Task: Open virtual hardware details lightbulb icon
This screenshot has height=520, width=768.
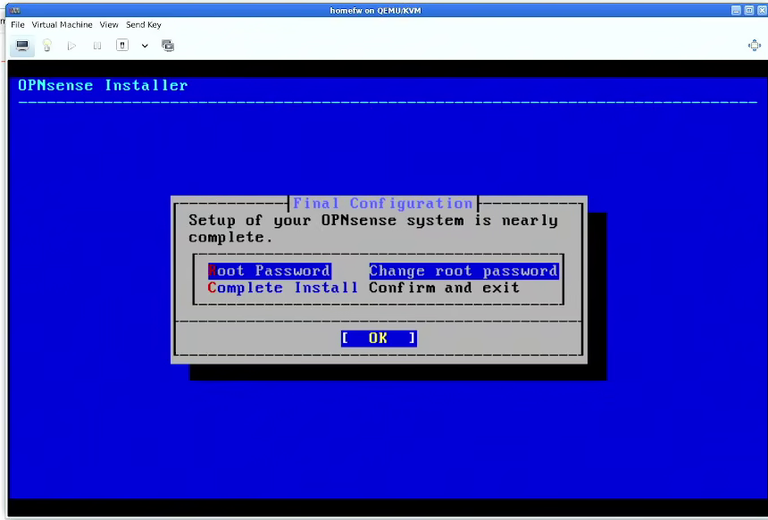Action: 47,46
